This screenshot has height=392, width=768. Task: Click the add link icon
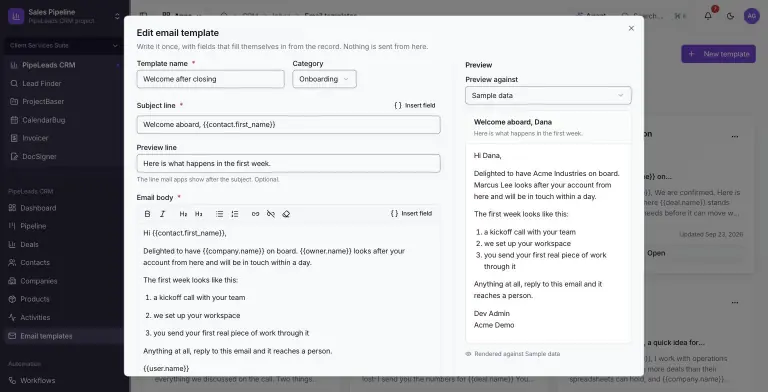(x=255, y=214)
